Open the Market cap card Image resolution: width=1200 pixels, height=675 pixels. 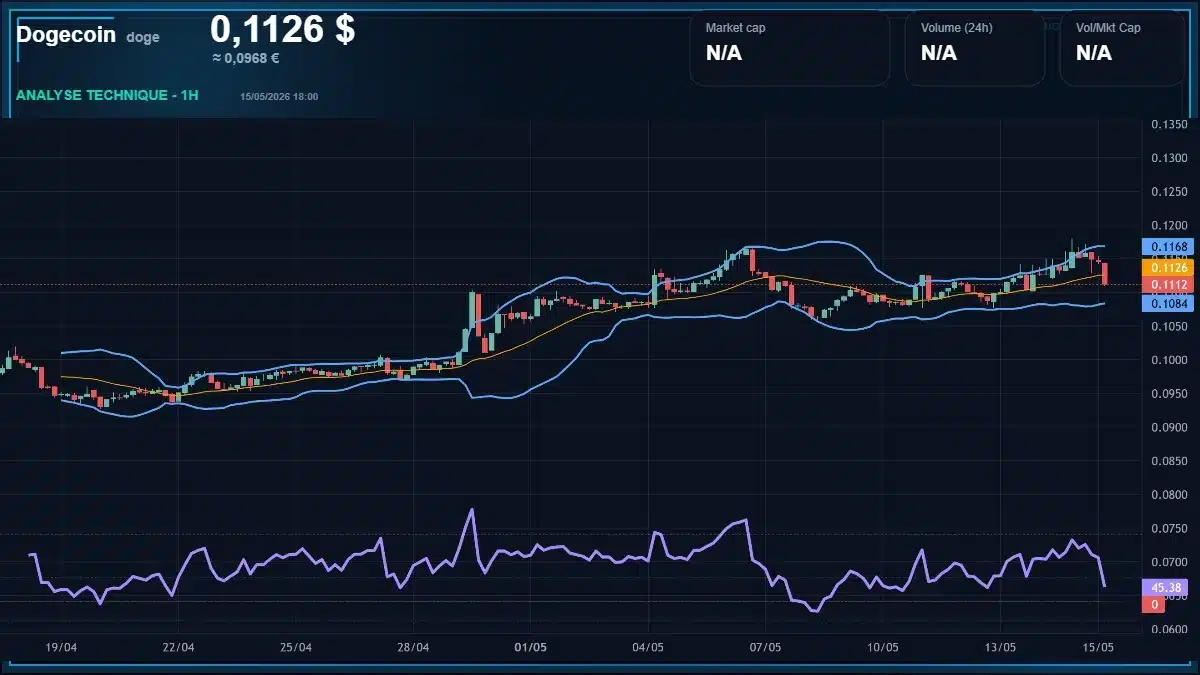790,48
